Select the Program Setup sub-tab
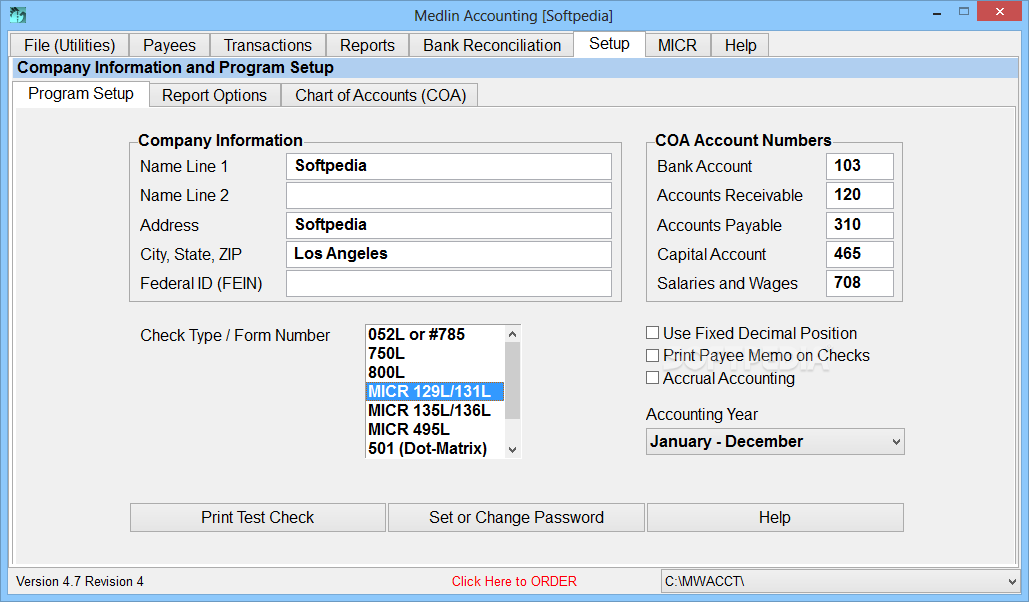Screen dimensions: 1029x602 pyautogui.click(x=81, y=94)
